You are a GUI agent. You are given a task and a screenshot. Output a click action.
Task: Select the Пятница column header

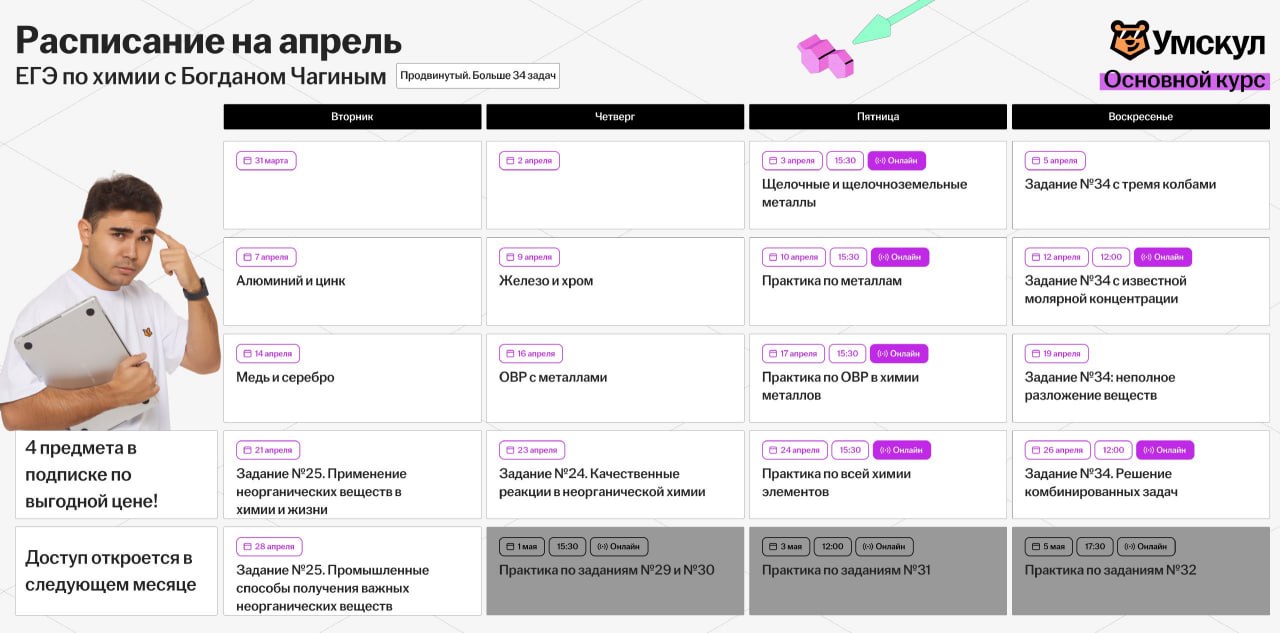point(877,117)
